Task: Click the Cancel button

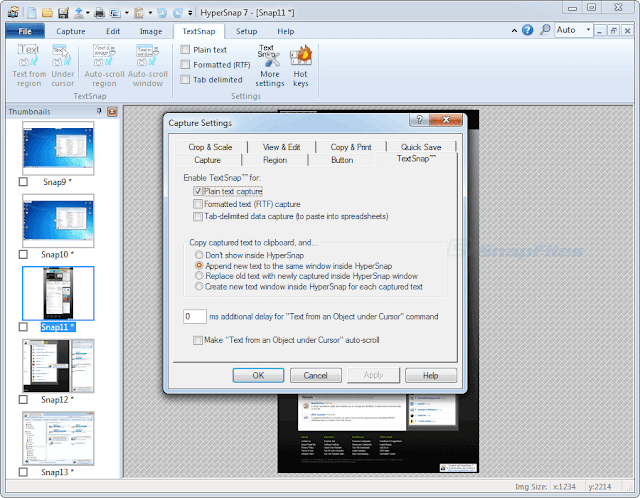Action: [316, 375]
